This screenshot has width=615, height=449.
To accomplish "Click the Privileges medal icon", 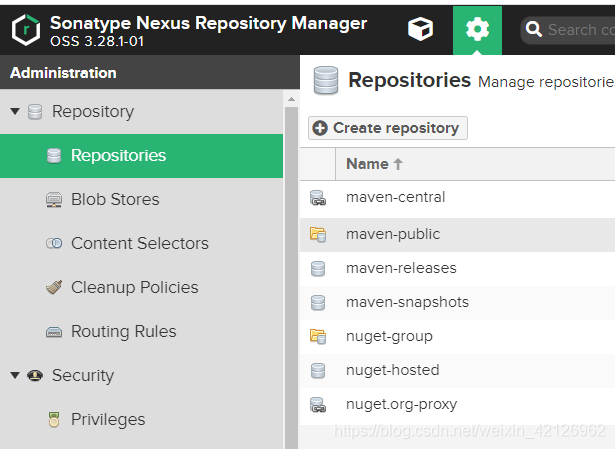I will (54, 420).
